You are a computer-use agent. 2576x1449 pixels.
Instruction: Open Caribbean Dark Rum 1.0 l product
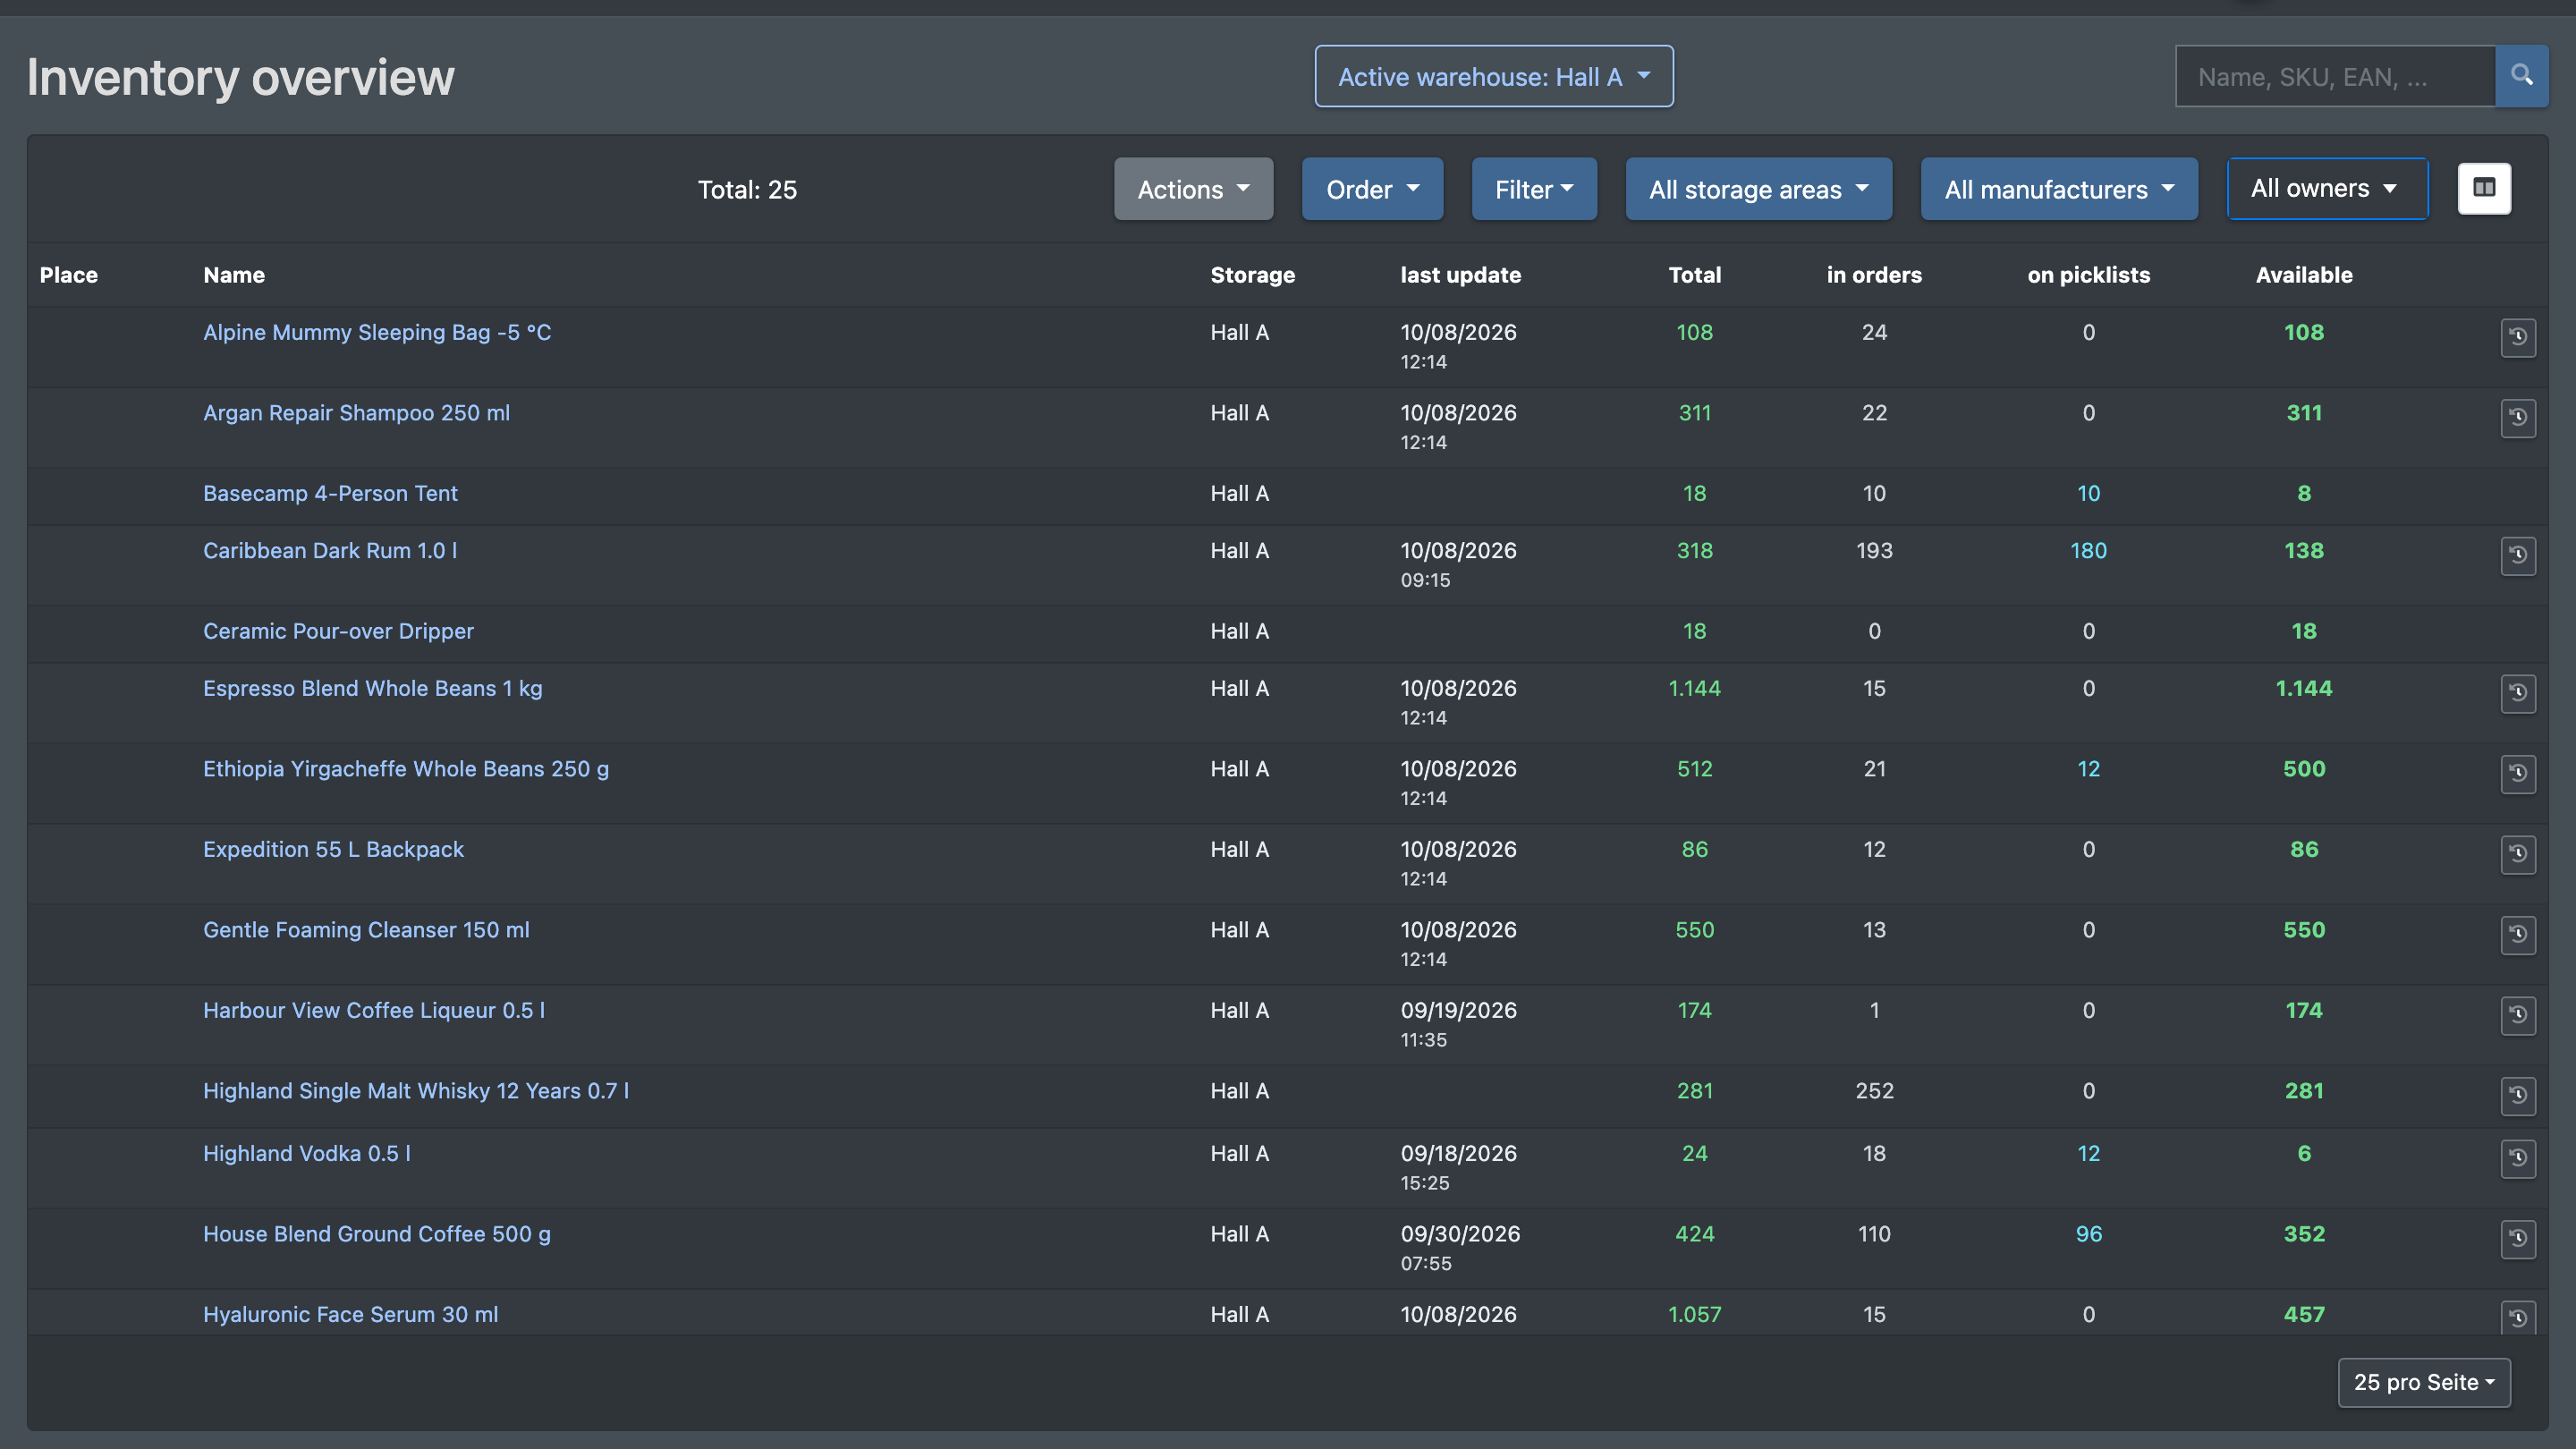pos(330,550)
